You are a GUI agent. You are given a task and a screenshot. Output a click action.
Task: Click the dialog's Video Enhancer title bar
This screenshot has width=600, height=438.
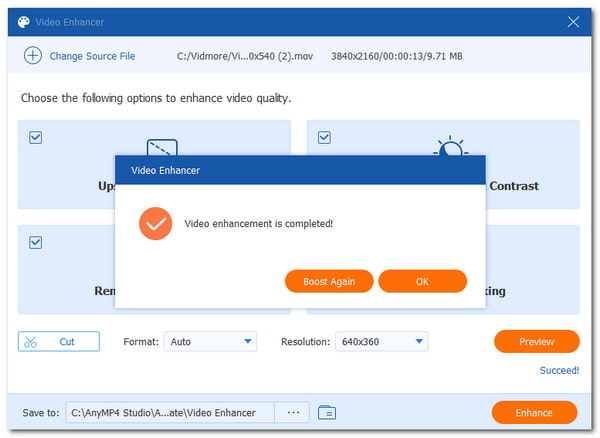300,170
